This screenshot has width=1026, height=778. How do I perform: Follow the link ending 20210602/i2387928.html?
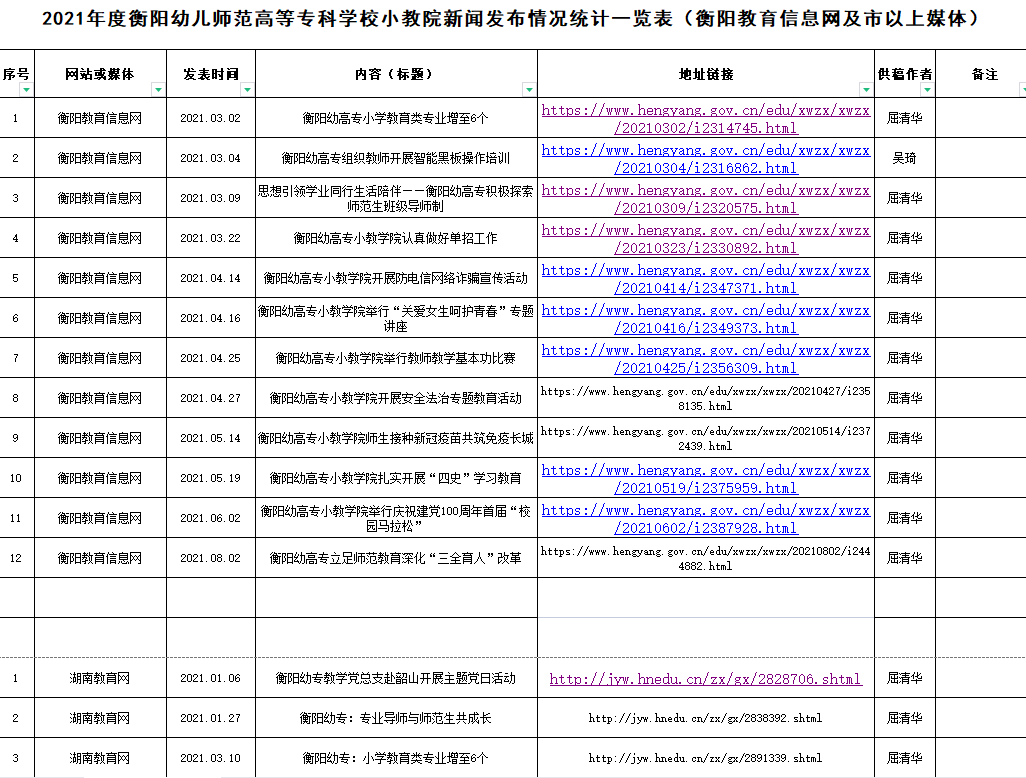coord(705,519)
